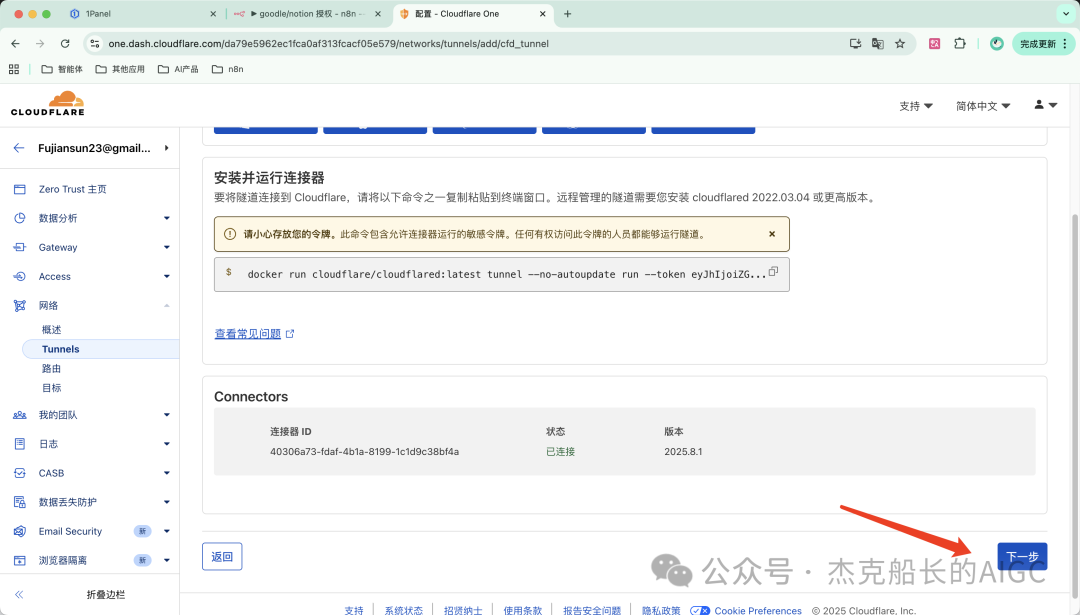This screenshot has height=615, width=1080.
Task: Open the 系统状态 footer link
Action: pyautogui.click(x=404, y=610)
